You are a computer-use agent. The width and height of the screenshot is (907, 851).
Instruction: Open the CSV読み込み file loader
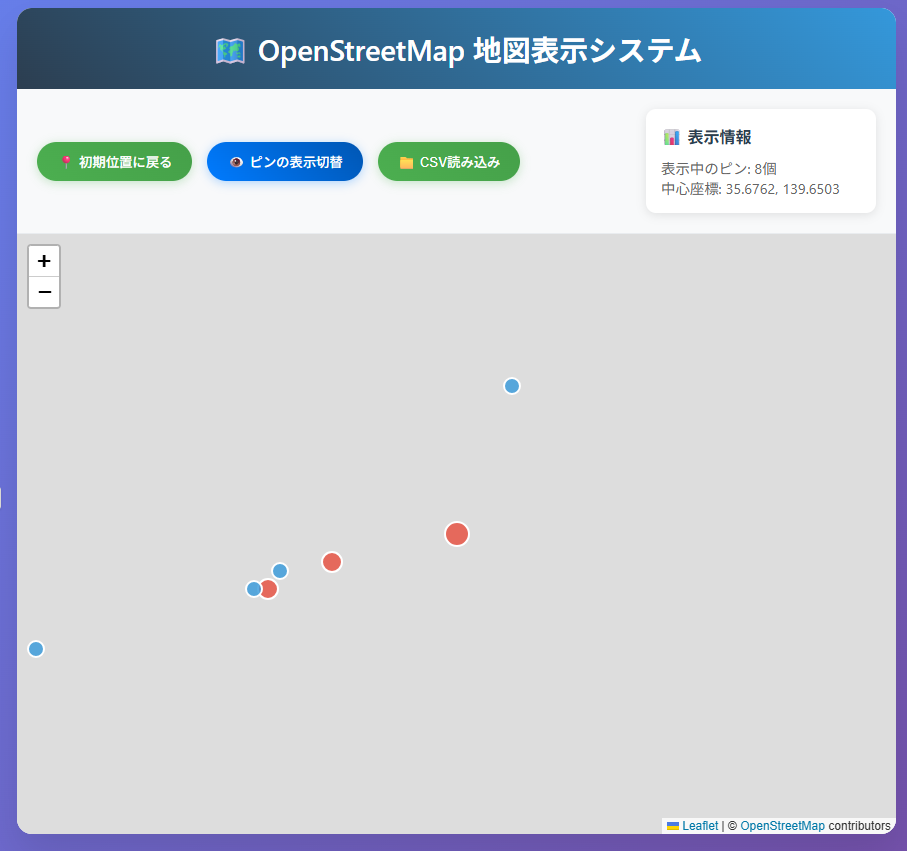[449, 162]
